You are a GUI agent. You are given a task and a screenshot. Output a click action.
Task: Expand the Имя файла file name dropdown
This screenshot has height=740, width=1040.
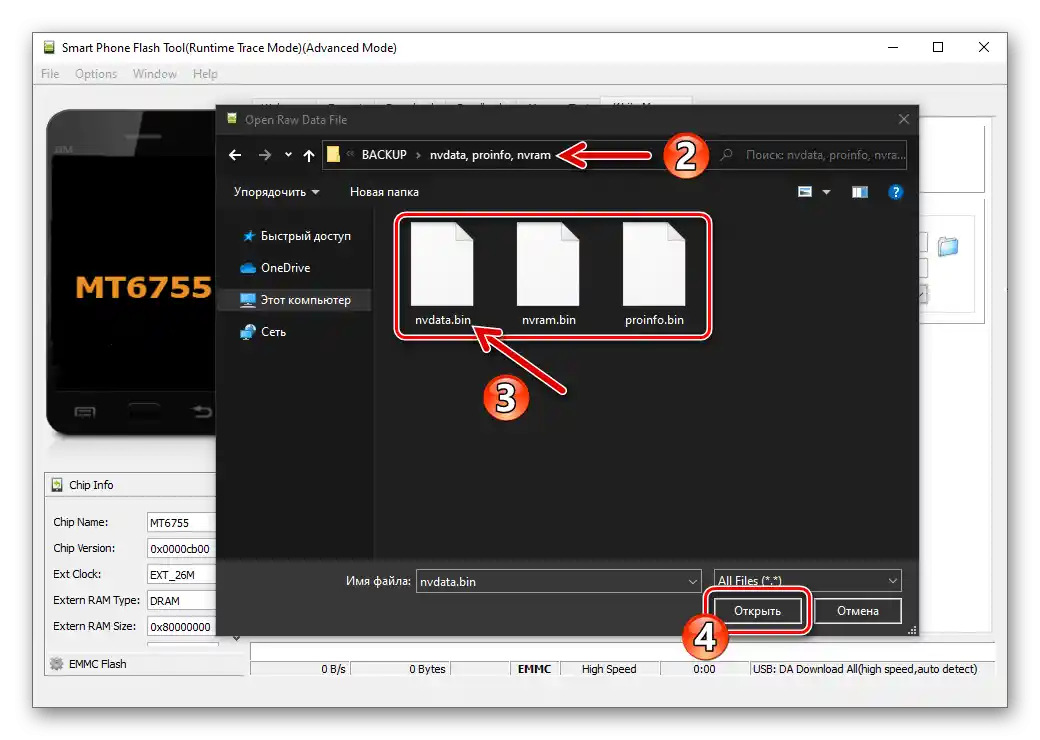click(x=693, y=580)
